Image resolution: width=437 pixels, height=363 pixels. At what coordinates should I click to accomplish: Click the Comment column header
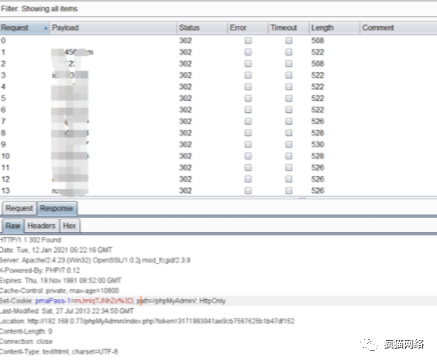click(398, 28)
